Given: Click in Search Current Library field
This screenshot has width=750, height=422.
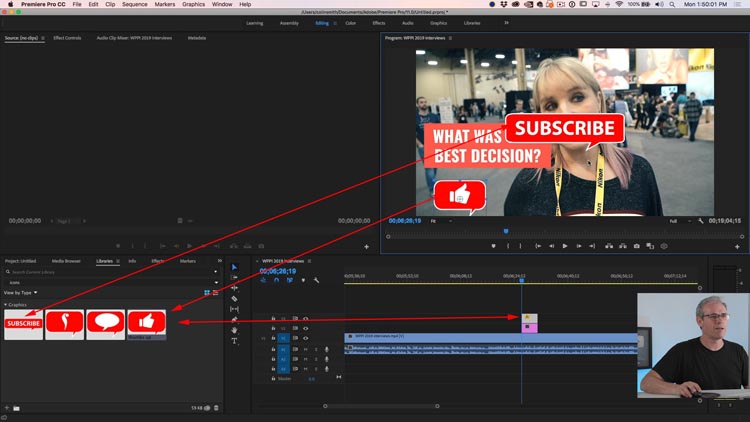Looking at the screenshot, I should coord(111,272).
